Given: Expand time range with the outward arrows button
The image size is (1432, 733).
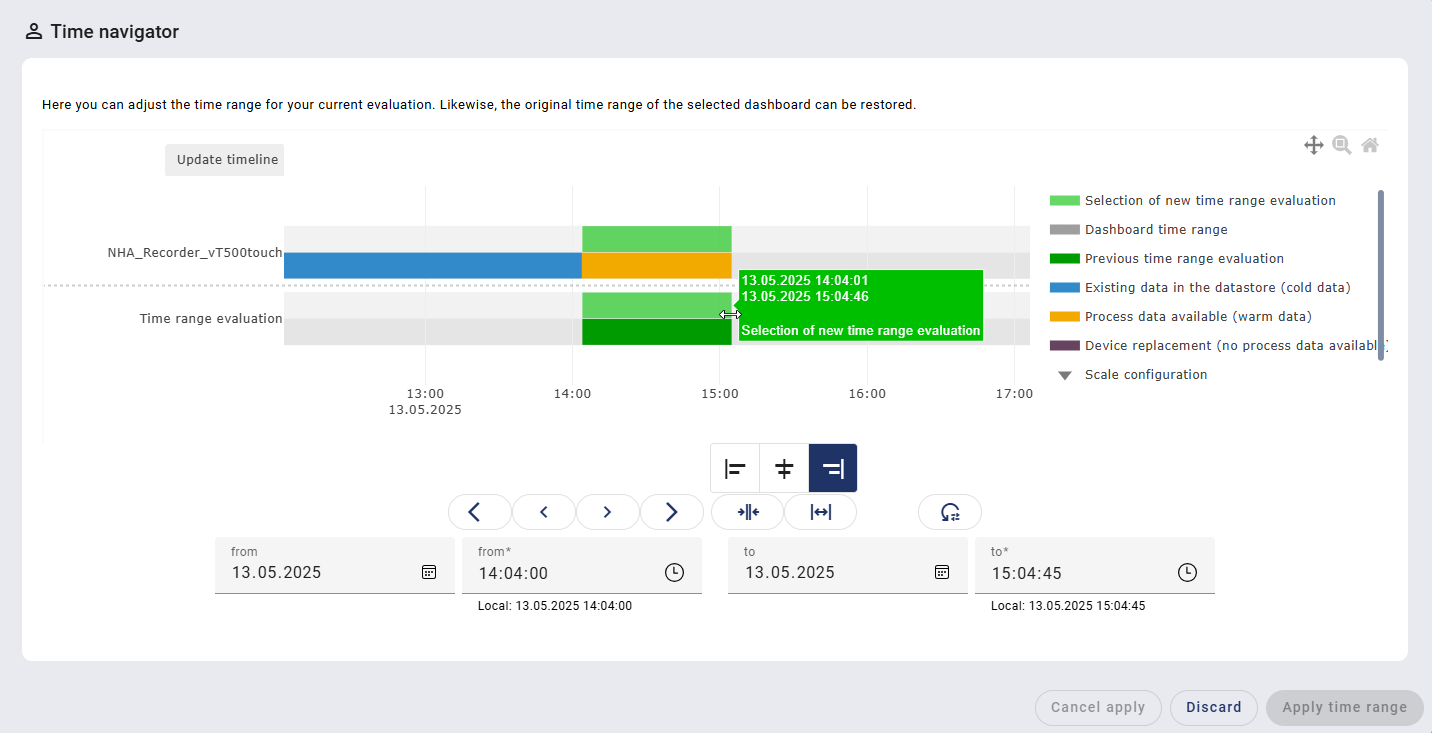Looking at the screenshot, I should tap(820, 512).
